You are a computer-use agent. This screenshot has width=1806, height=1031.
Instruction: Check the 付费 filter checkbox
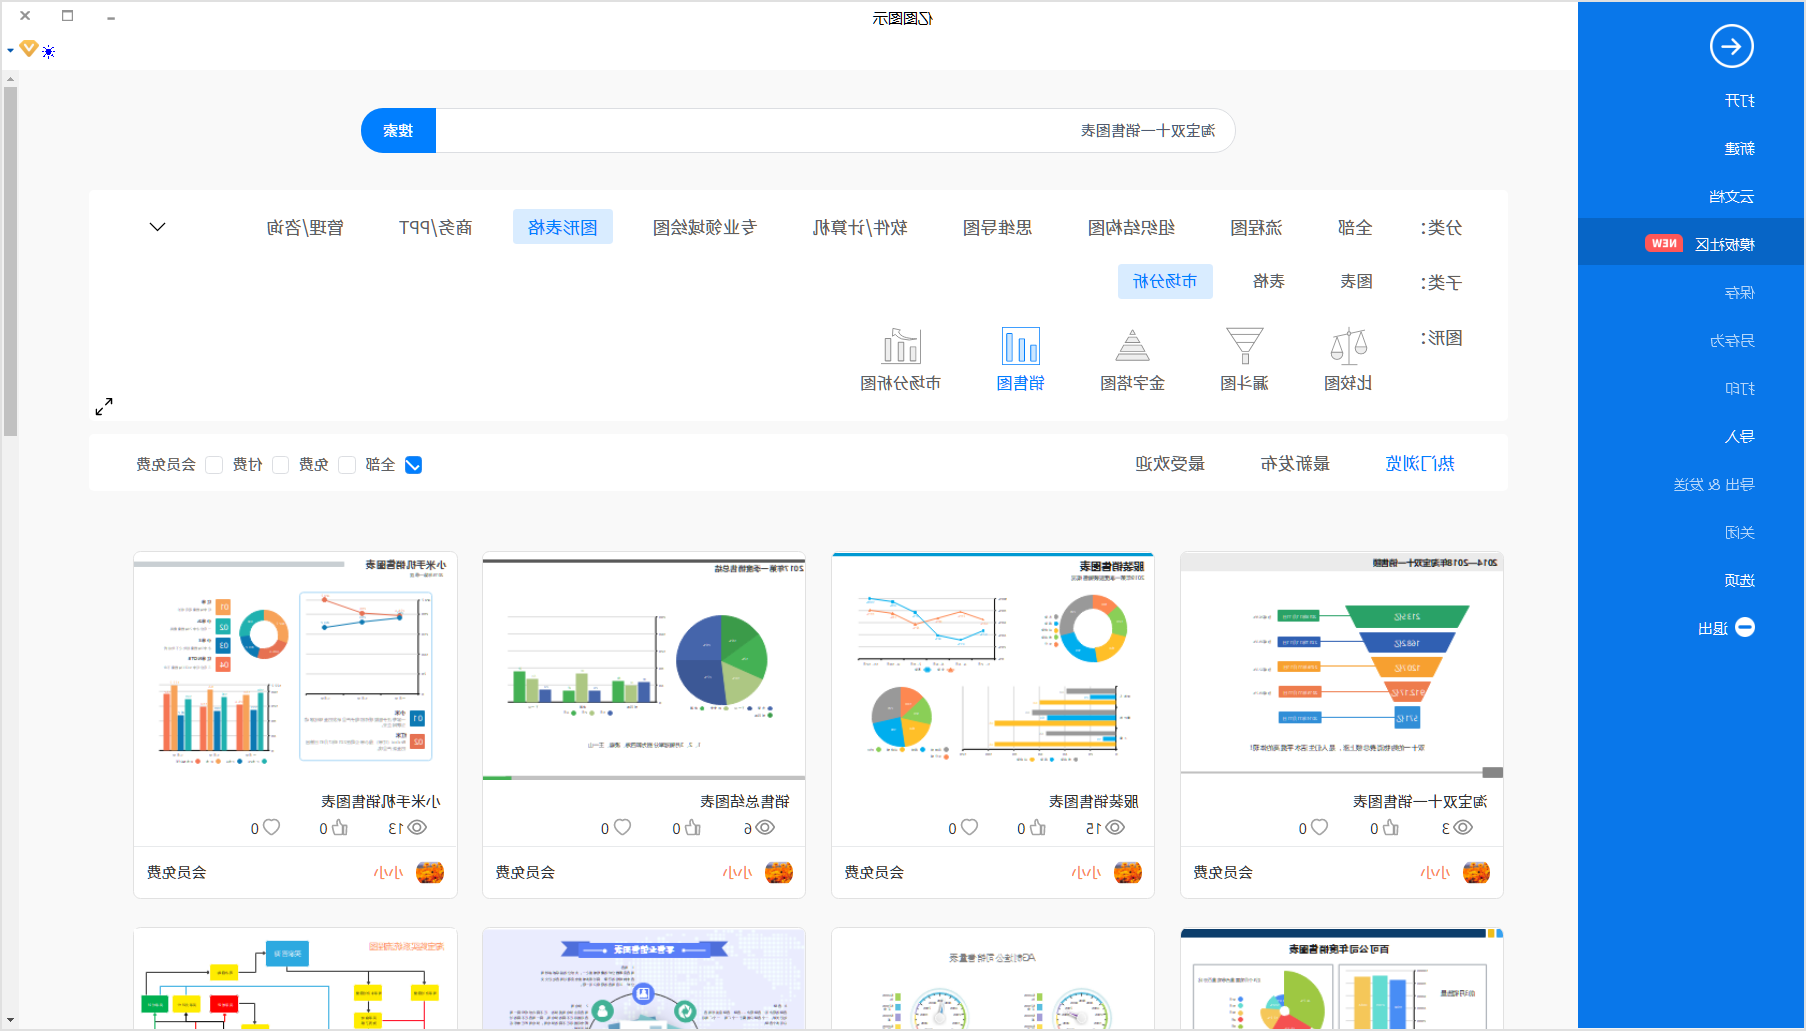[x=281, y=465]
